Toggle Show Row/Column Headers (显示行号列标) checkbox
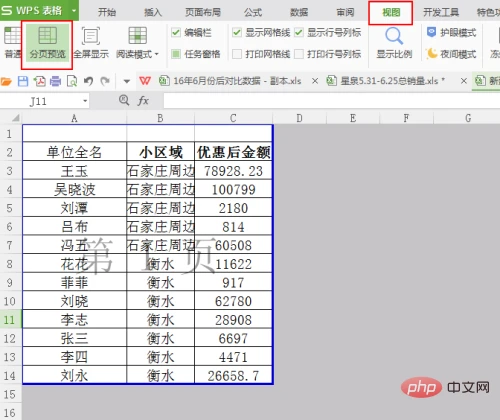 pyautogui.click(x=299, y=33)
